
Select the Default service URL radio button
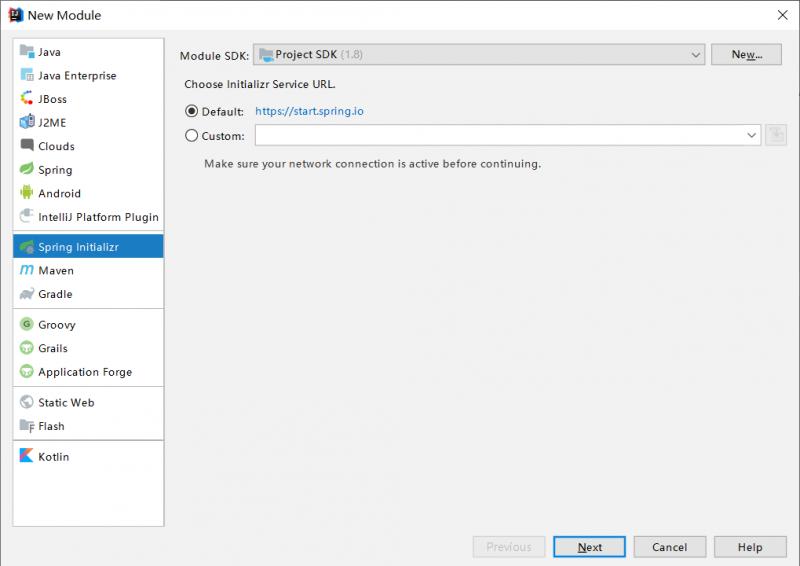pyautogui.click(x=192, y=111)
